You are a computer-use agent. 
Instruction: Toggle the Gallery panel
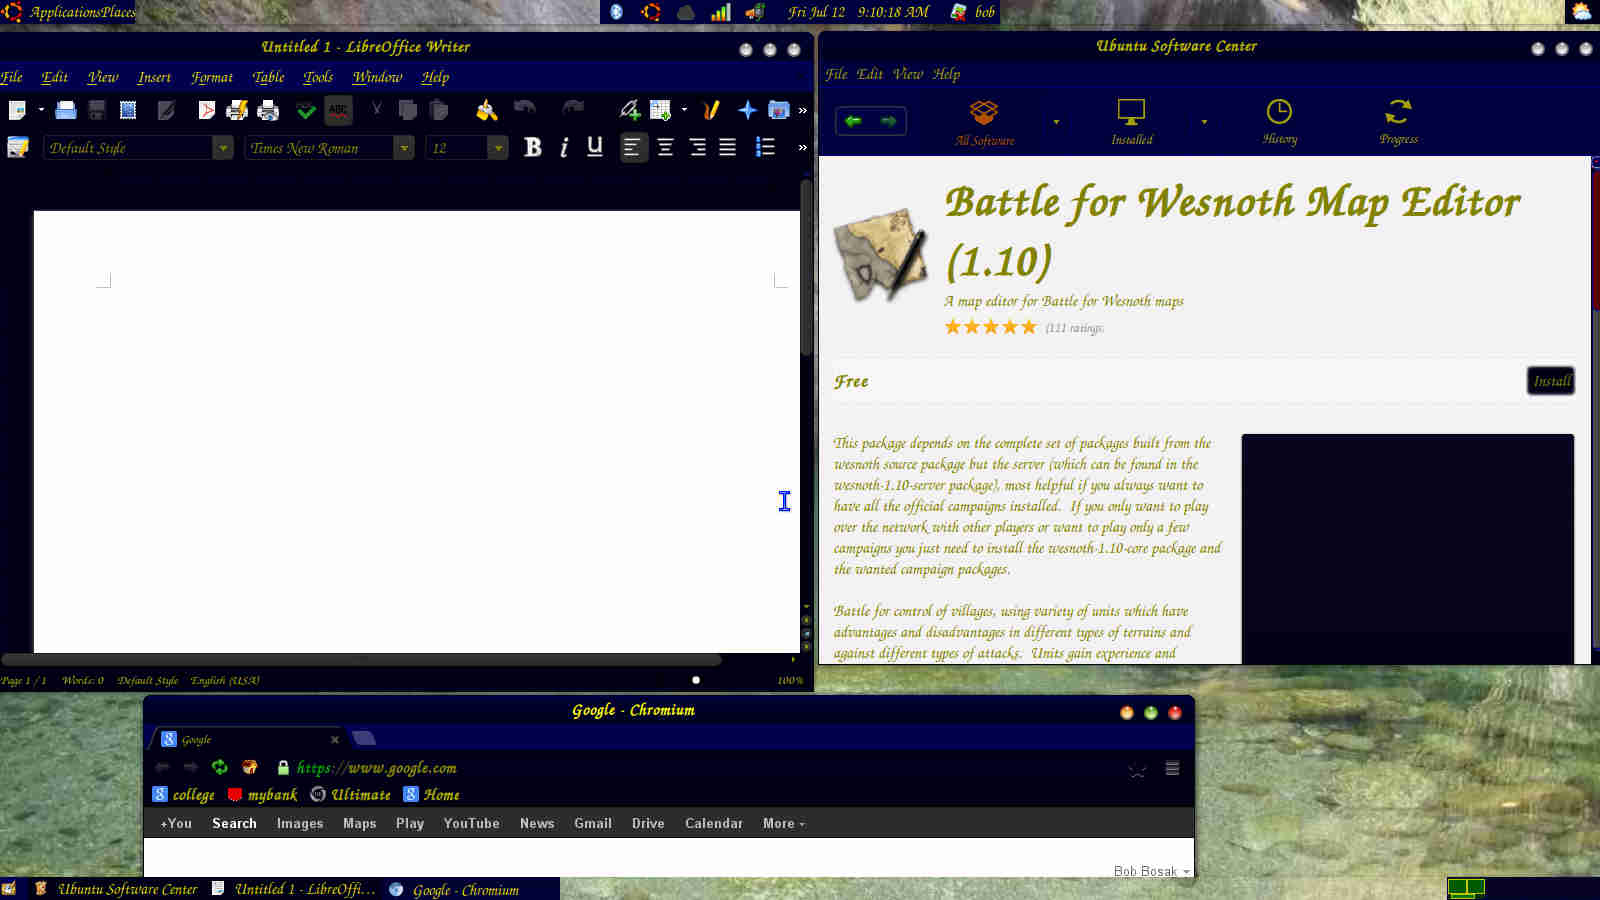coord(779,110)
